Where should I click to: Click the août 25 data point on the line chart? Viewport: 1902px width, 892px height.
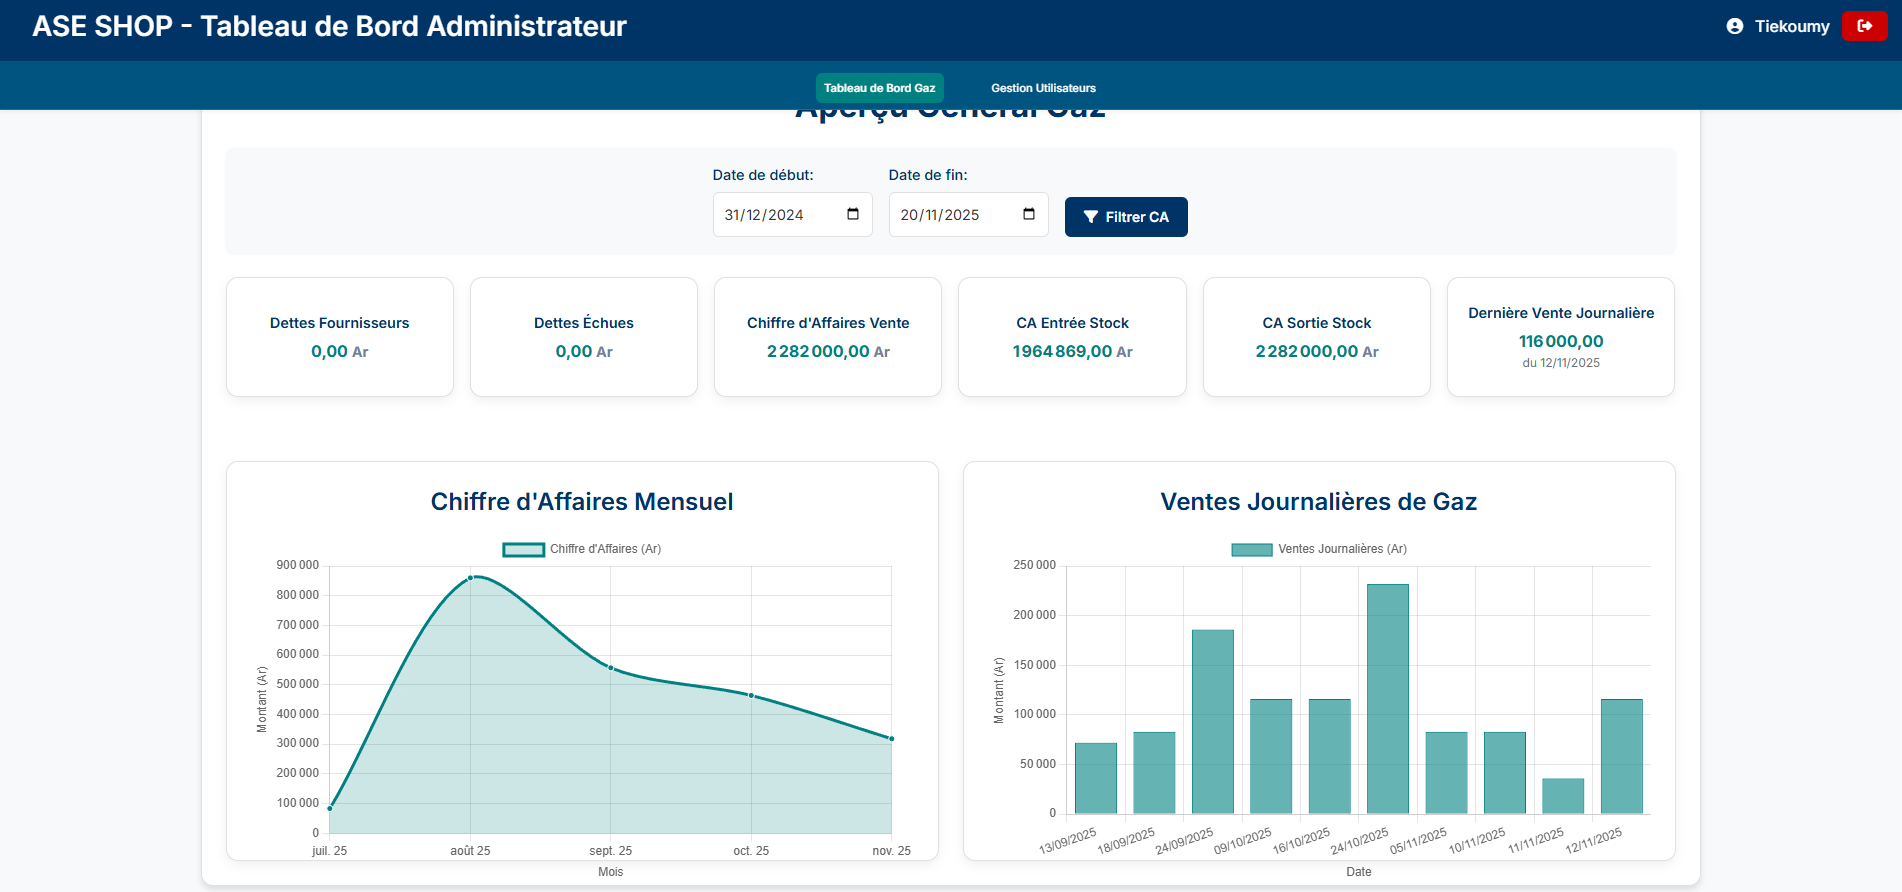point(471,578)
